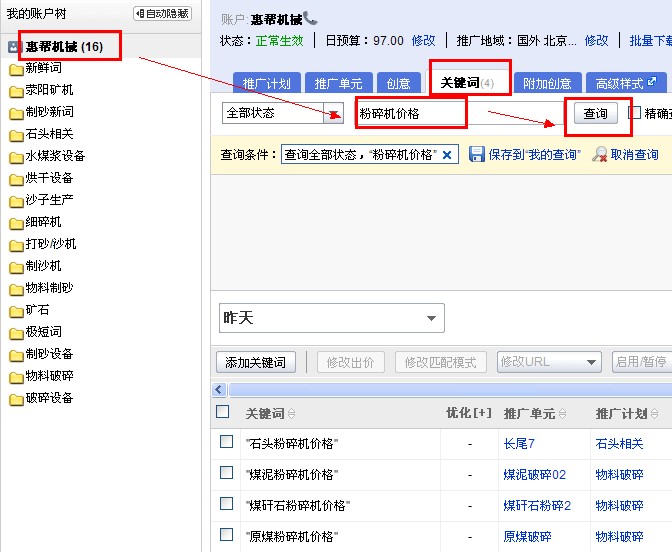The height and width of the screenshot is (552, 672).
Task: Remove query condition with the X icon
Action: click(x=447, y=154)
